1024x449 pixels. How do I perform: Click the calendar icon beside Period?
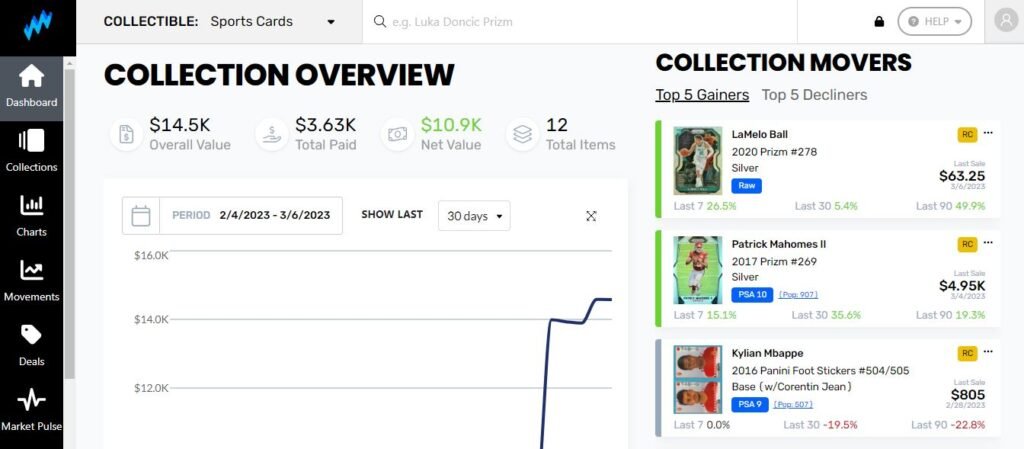click(x=141, y=215)
